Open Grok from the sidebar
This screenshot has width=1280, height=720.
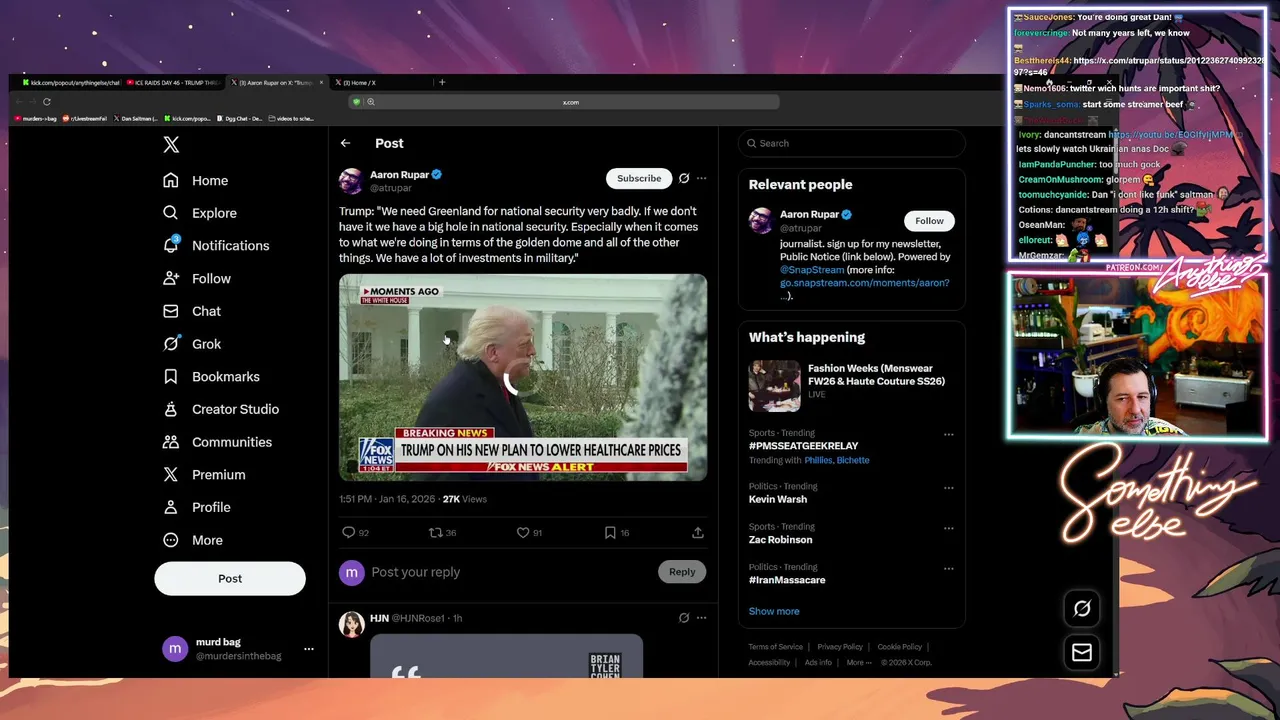(x=192, y=344)
